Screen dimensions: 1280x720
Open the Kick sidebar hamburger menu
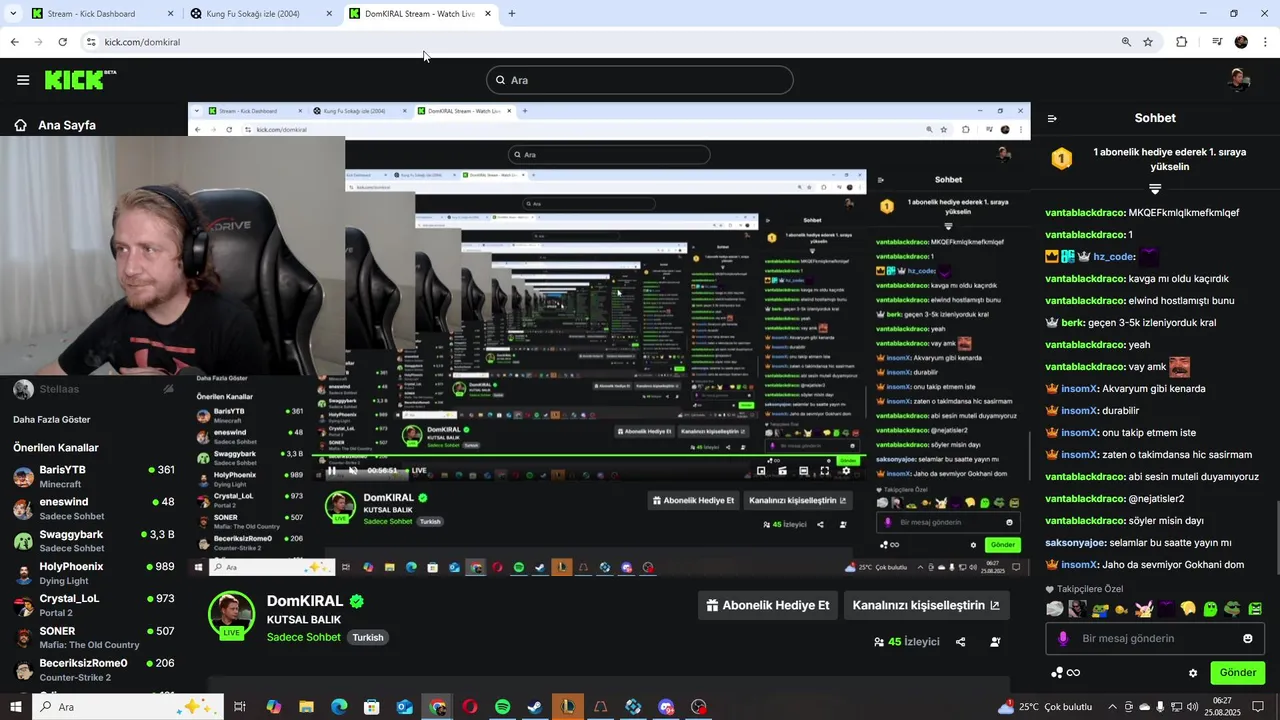[22, 80]
